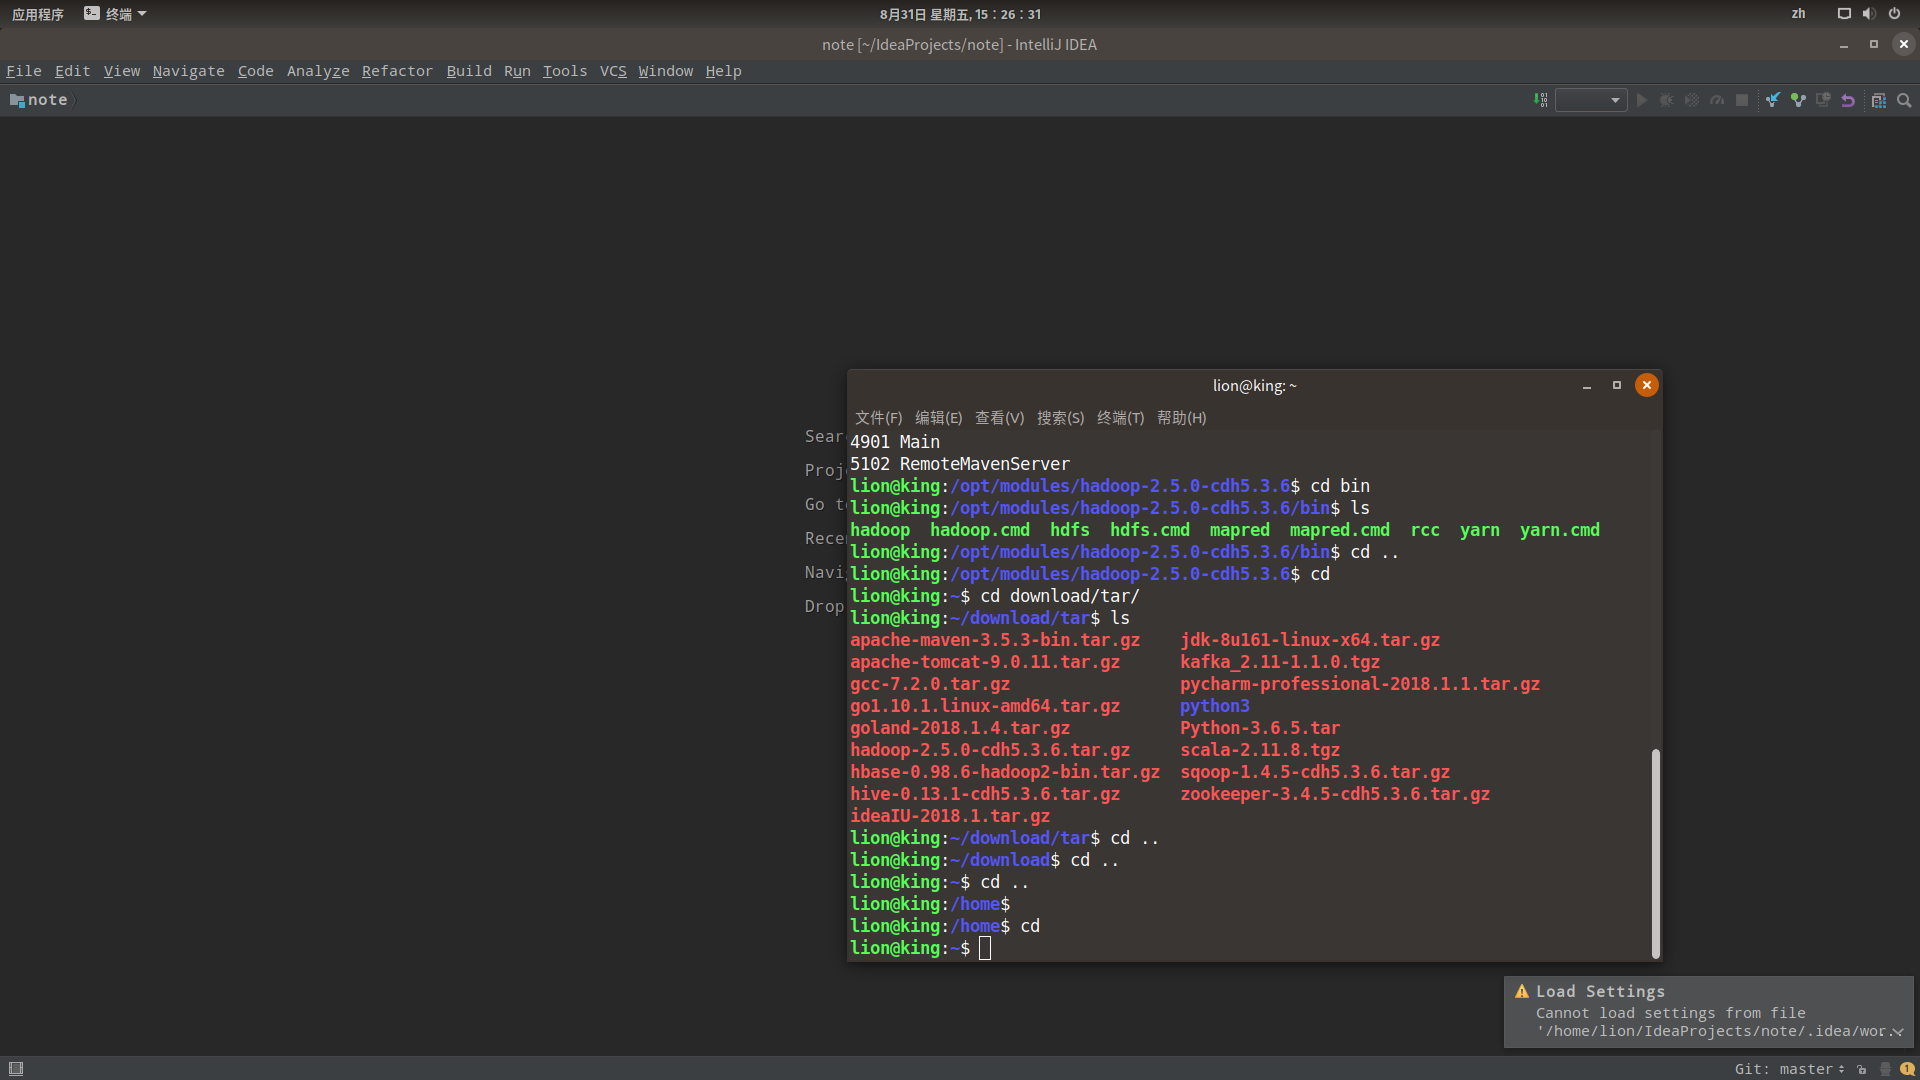The height and width of the screenshot is (1080, 1920).
Task: Click the Search Everywhere magnifier icon
Action: pos(1904,100)
